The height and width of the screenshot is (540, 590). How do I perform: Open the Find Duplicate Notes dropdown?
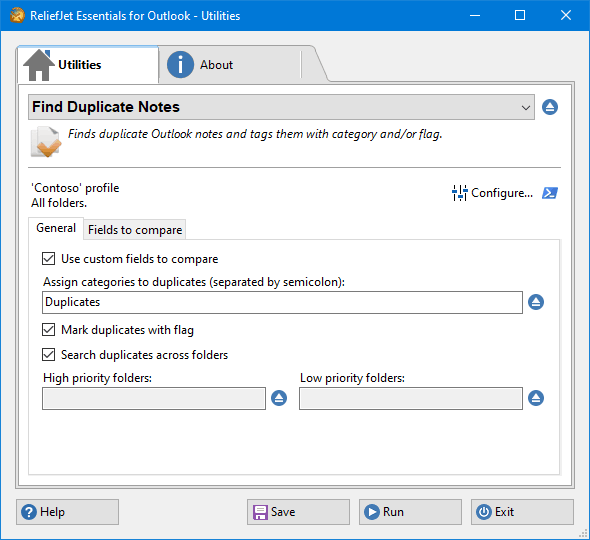[x=281, y=107]
